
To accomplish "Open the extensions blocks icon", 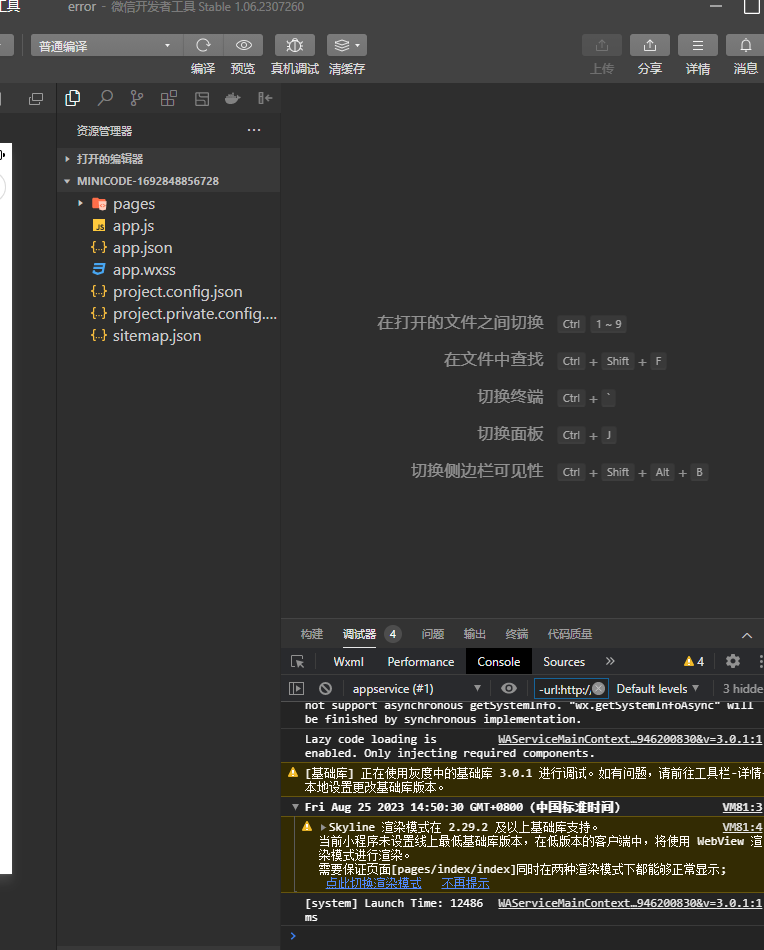I will point(169,98).
